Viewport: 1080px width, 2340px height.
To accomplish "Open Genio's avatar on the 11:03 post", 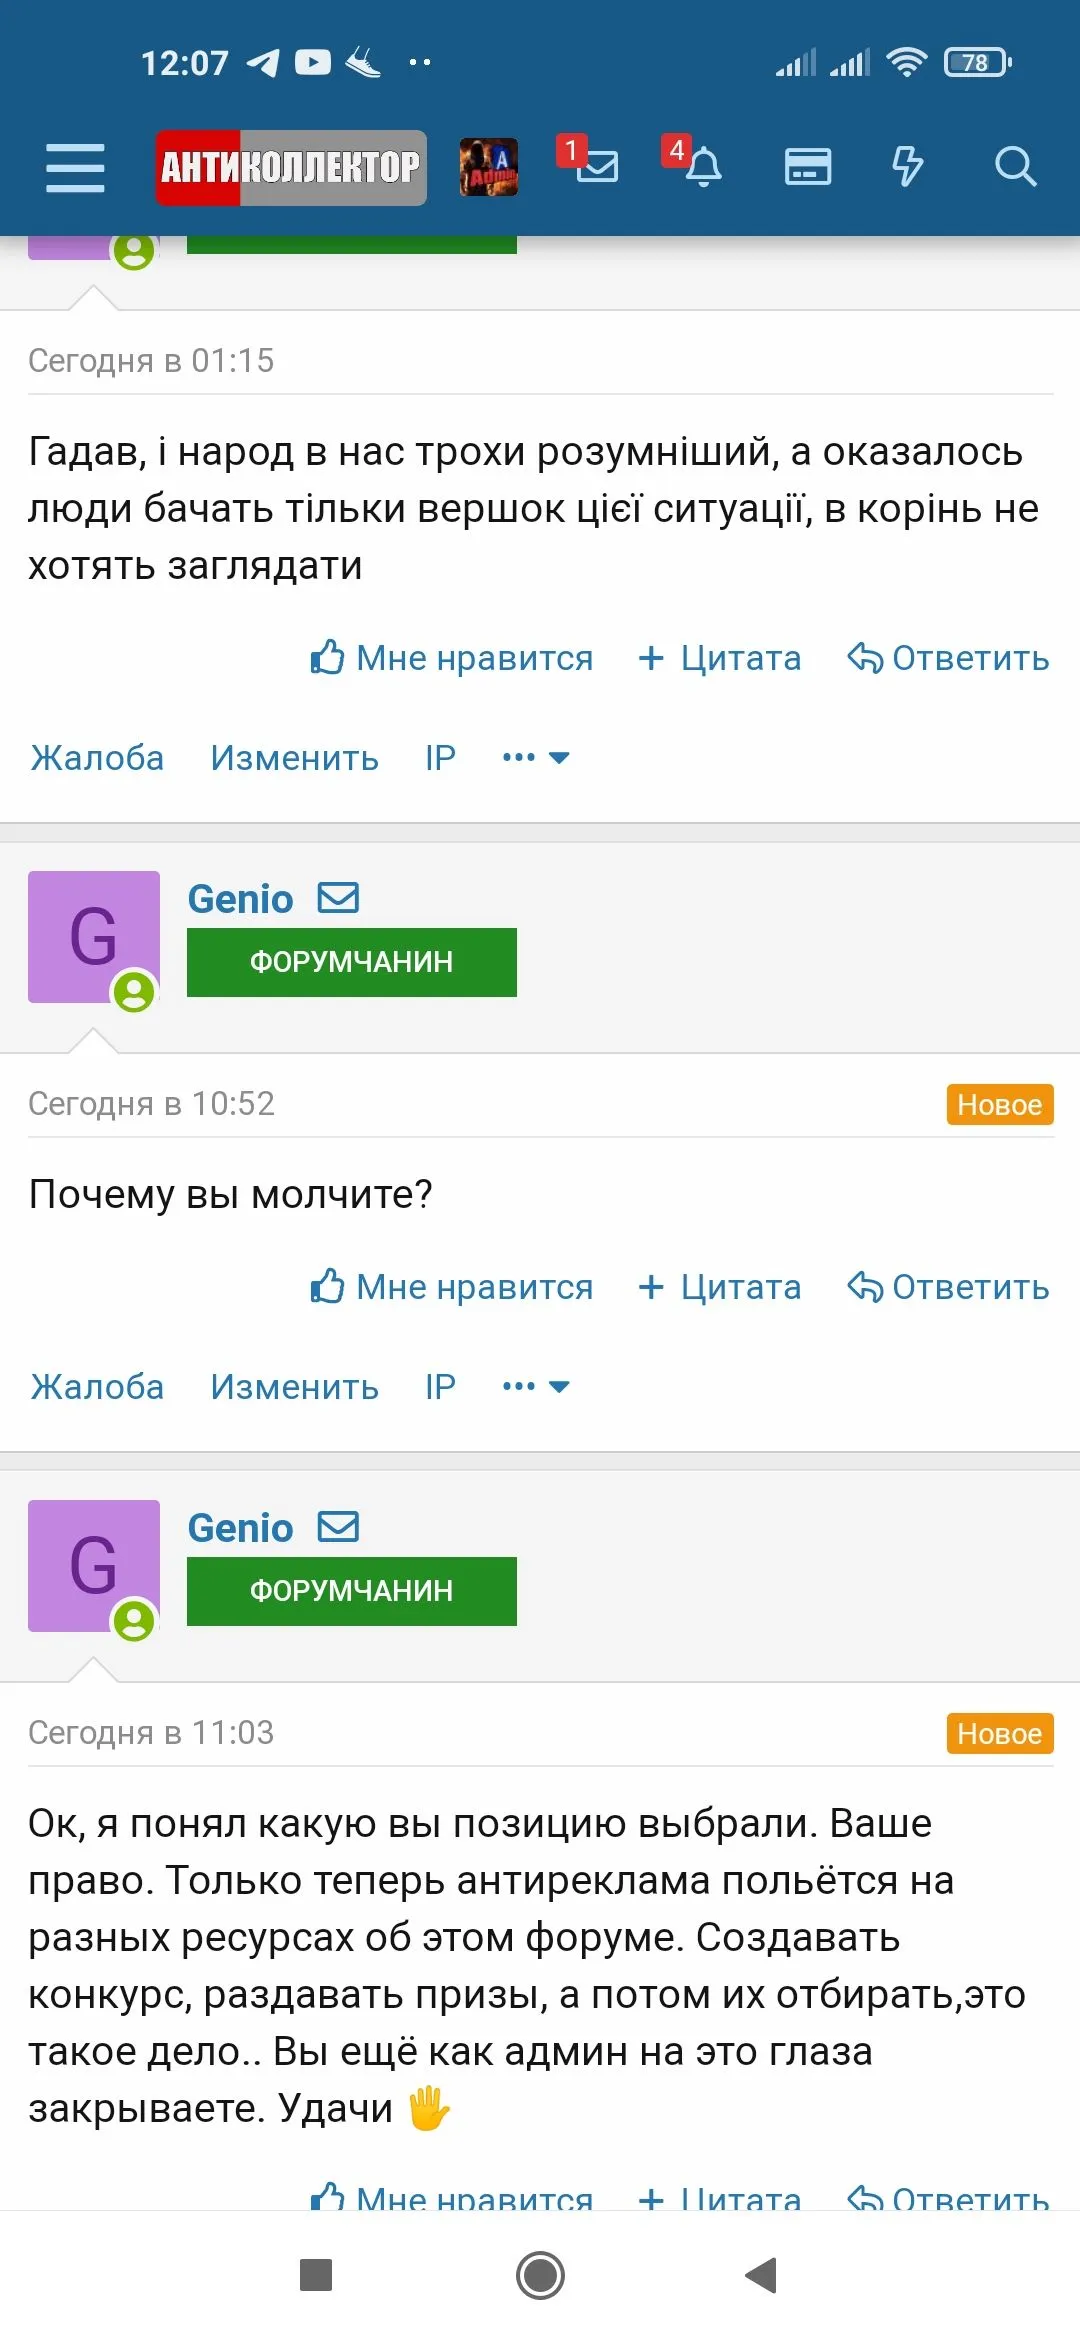I will click(x=93, y=1566).
